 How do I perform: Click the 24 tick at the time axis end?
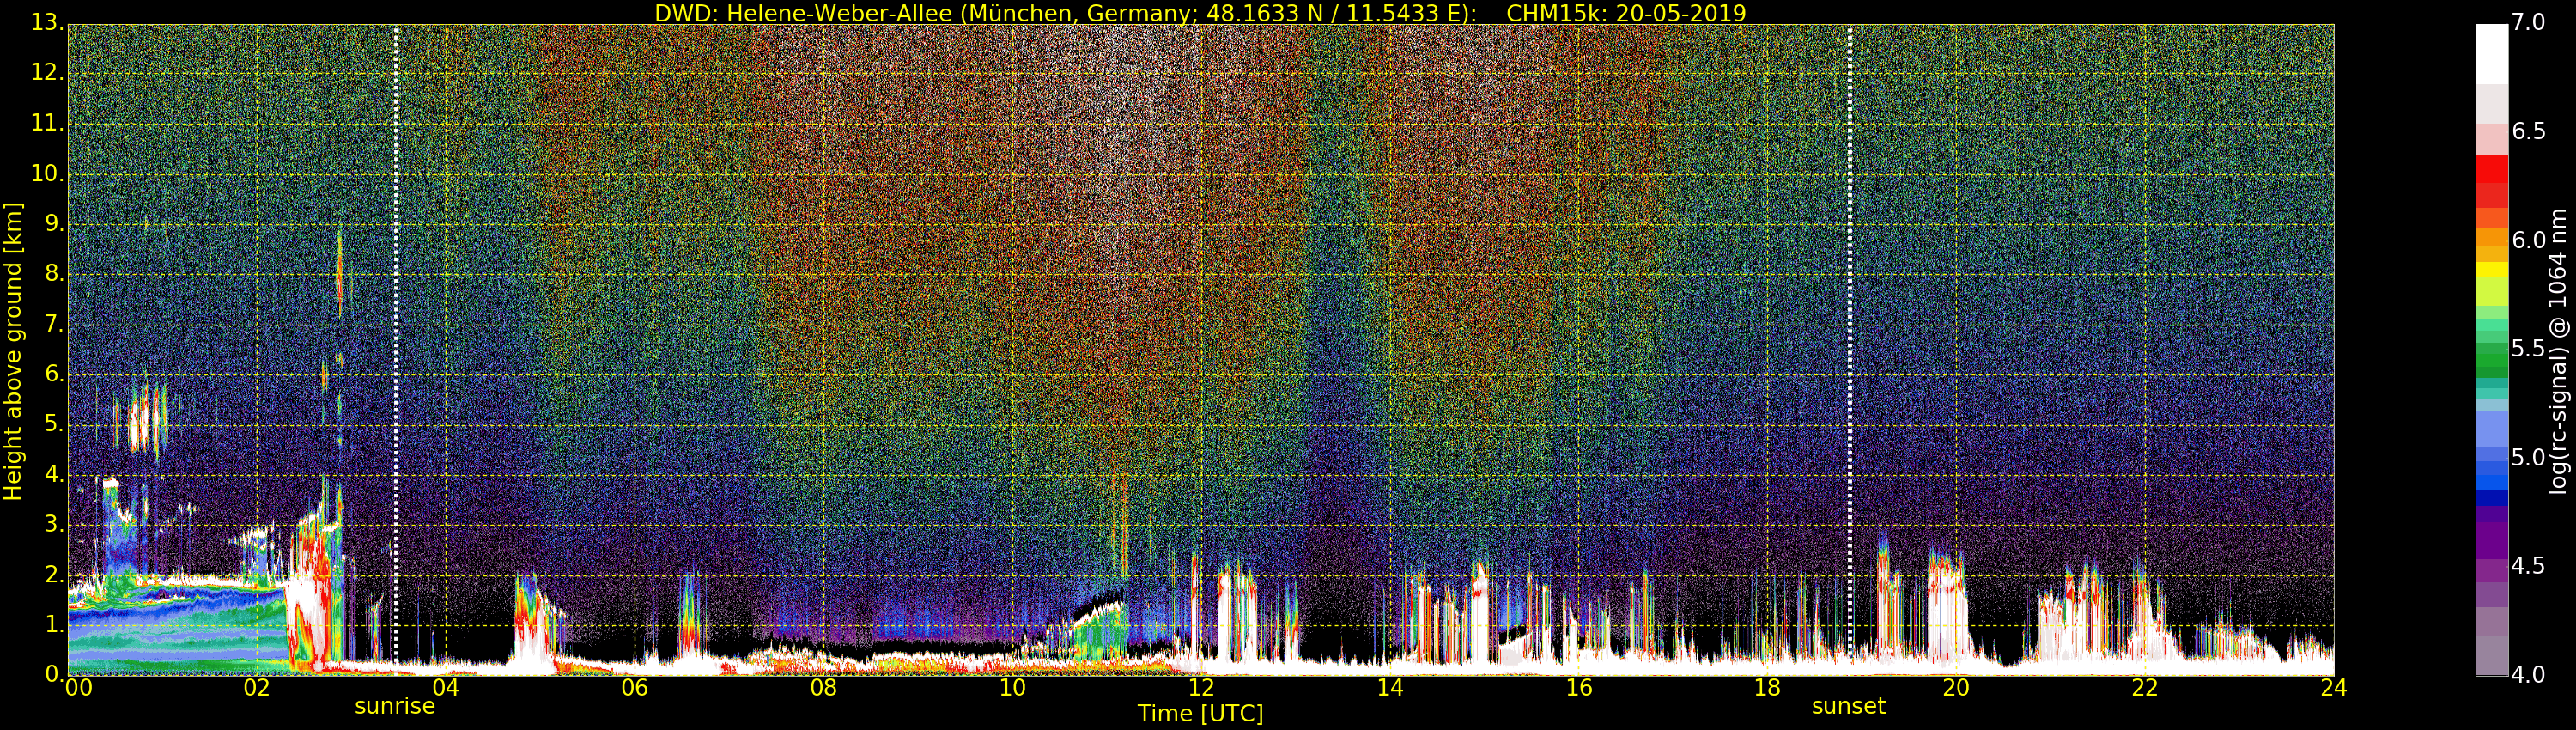[2333, 688]
